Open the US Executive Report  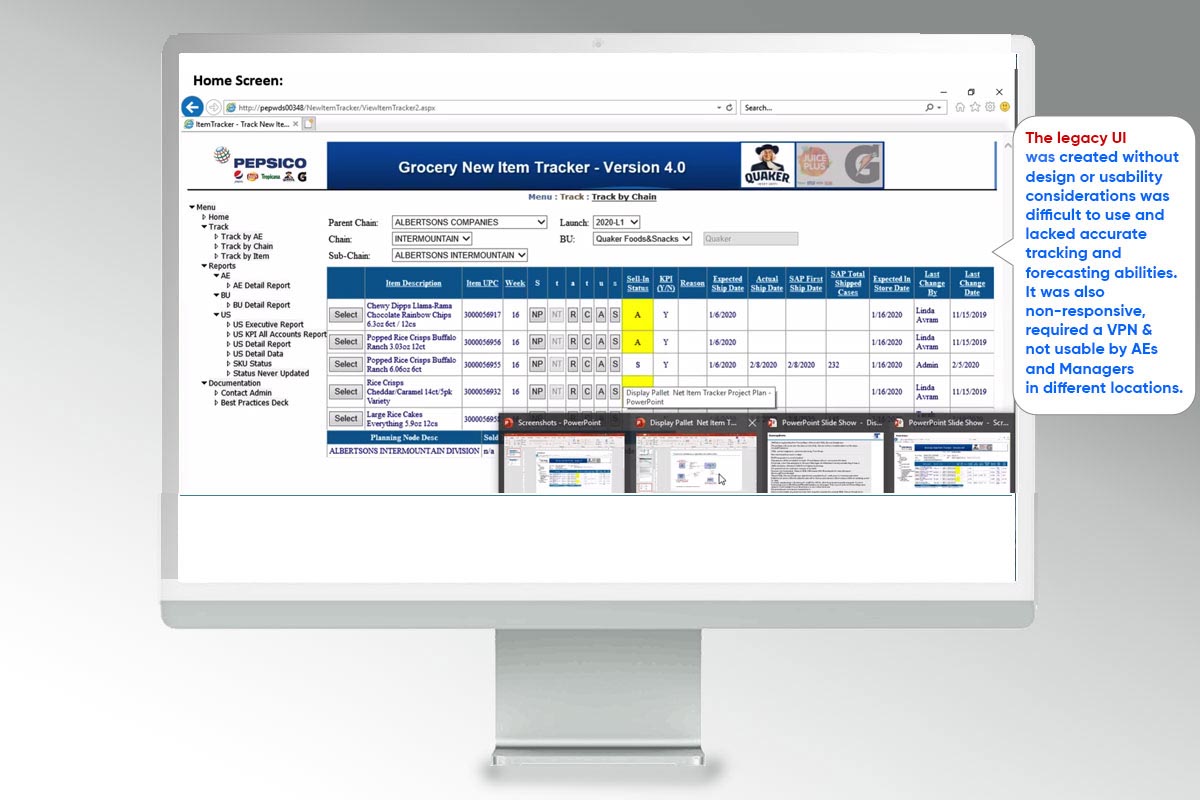[268, 325]
